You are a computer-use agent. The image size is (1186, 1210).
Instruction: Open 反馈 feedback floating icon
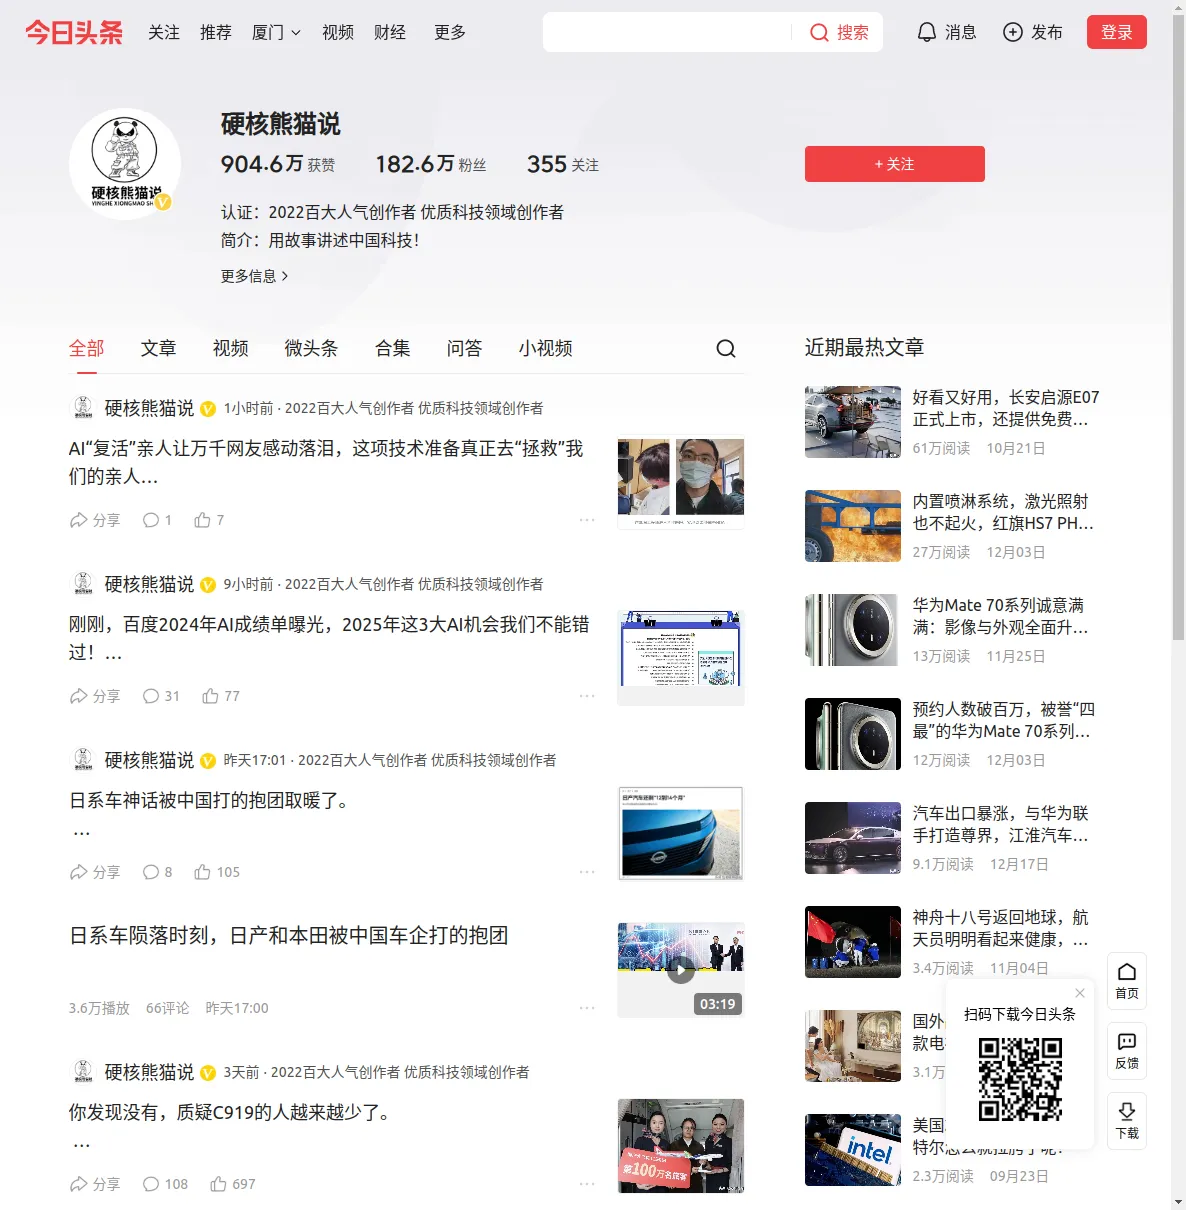coord(1127,1051)
